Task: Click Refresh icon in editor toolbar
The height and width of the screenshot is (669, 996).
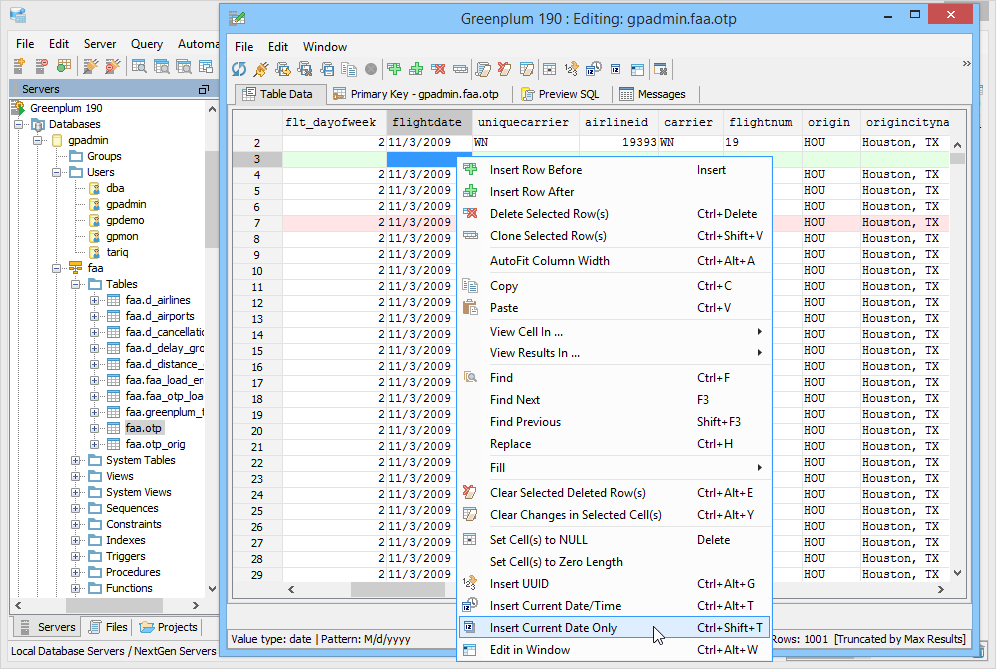Action: pyautogui.click(x=239, y=69)
